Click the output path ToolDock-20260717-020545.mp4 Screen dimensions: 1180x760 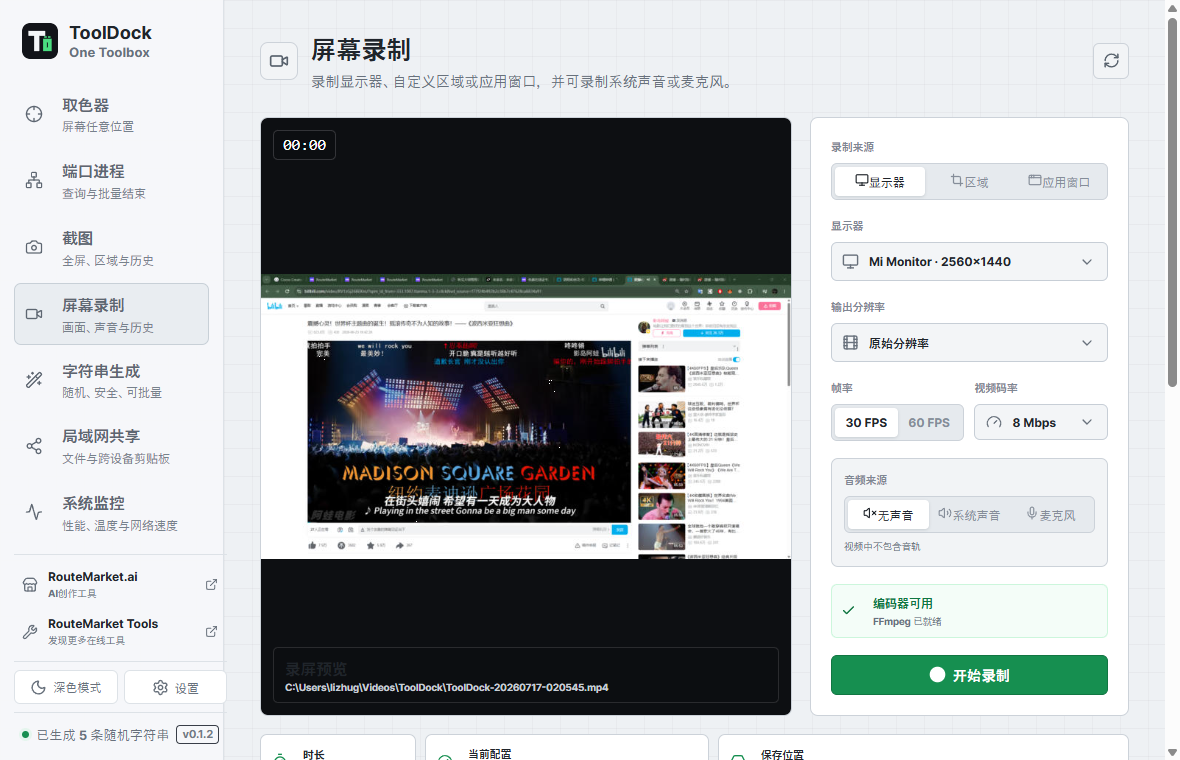click(446, 688)
